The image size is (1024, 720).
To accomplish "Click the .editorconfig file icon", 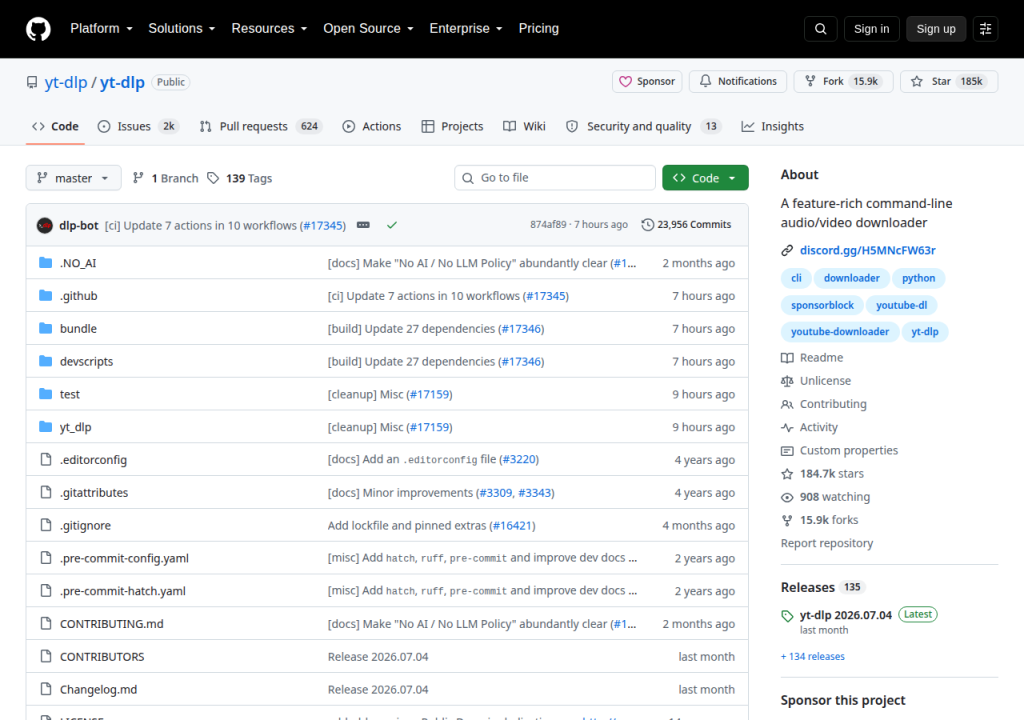I will [x=45, y=459].
